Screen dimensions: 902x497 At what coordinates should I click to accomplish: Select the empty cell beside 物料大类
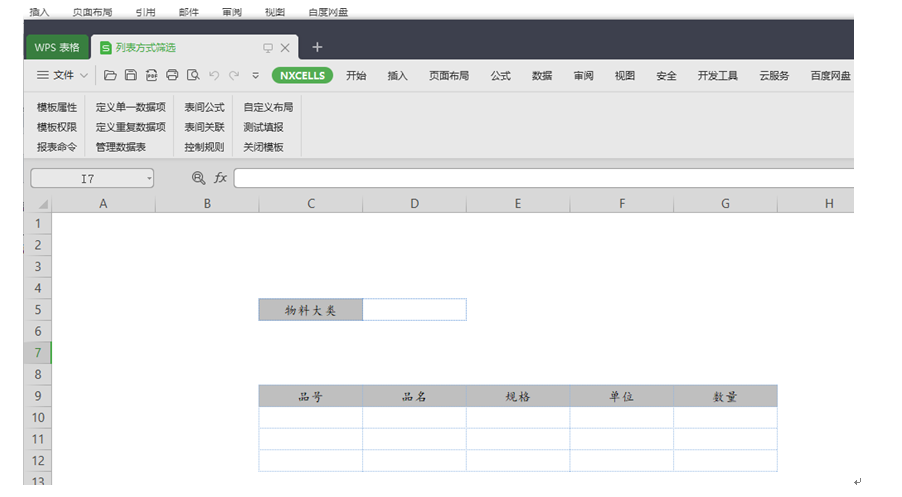414,310
